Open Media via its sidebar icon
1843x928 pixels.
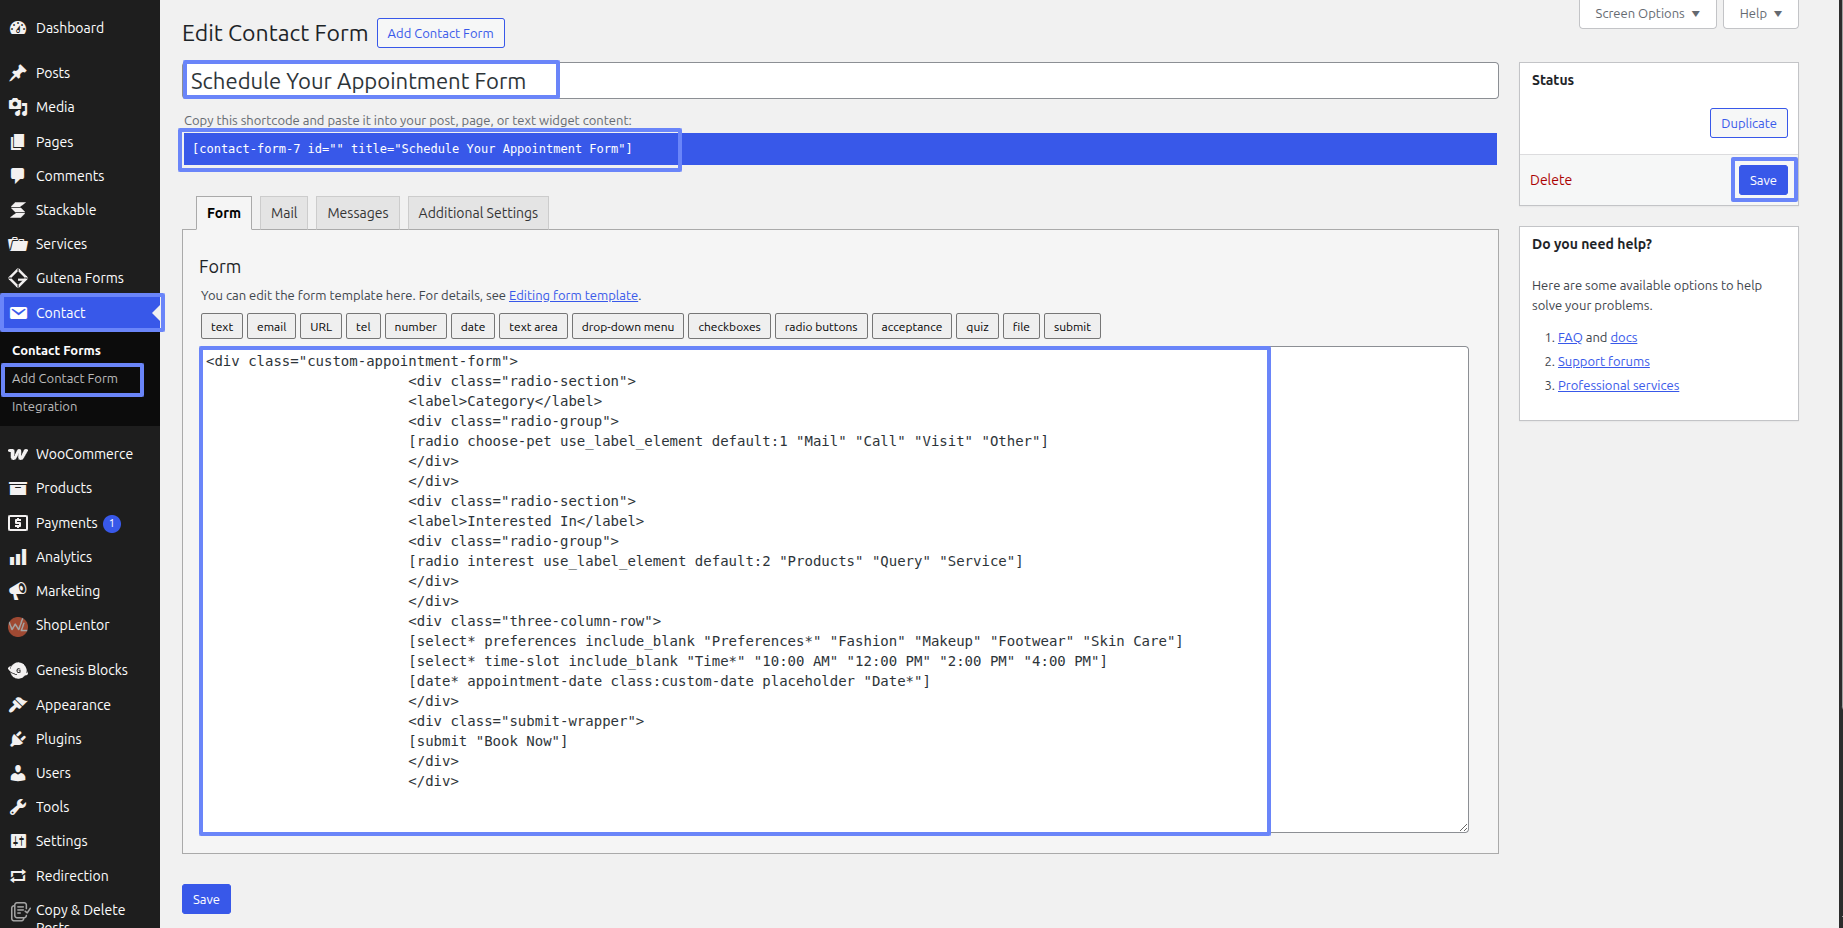click(x=18, y=107)
